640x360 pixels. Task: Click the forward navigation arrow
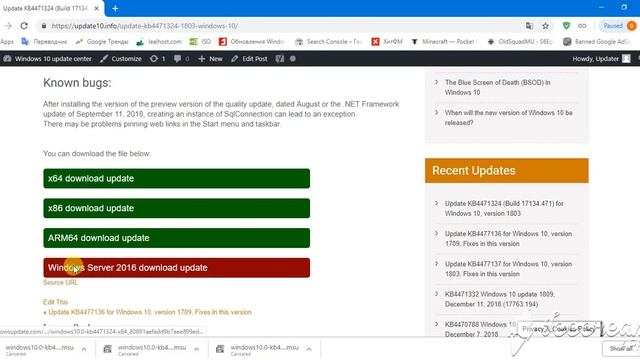pos(8,26)
